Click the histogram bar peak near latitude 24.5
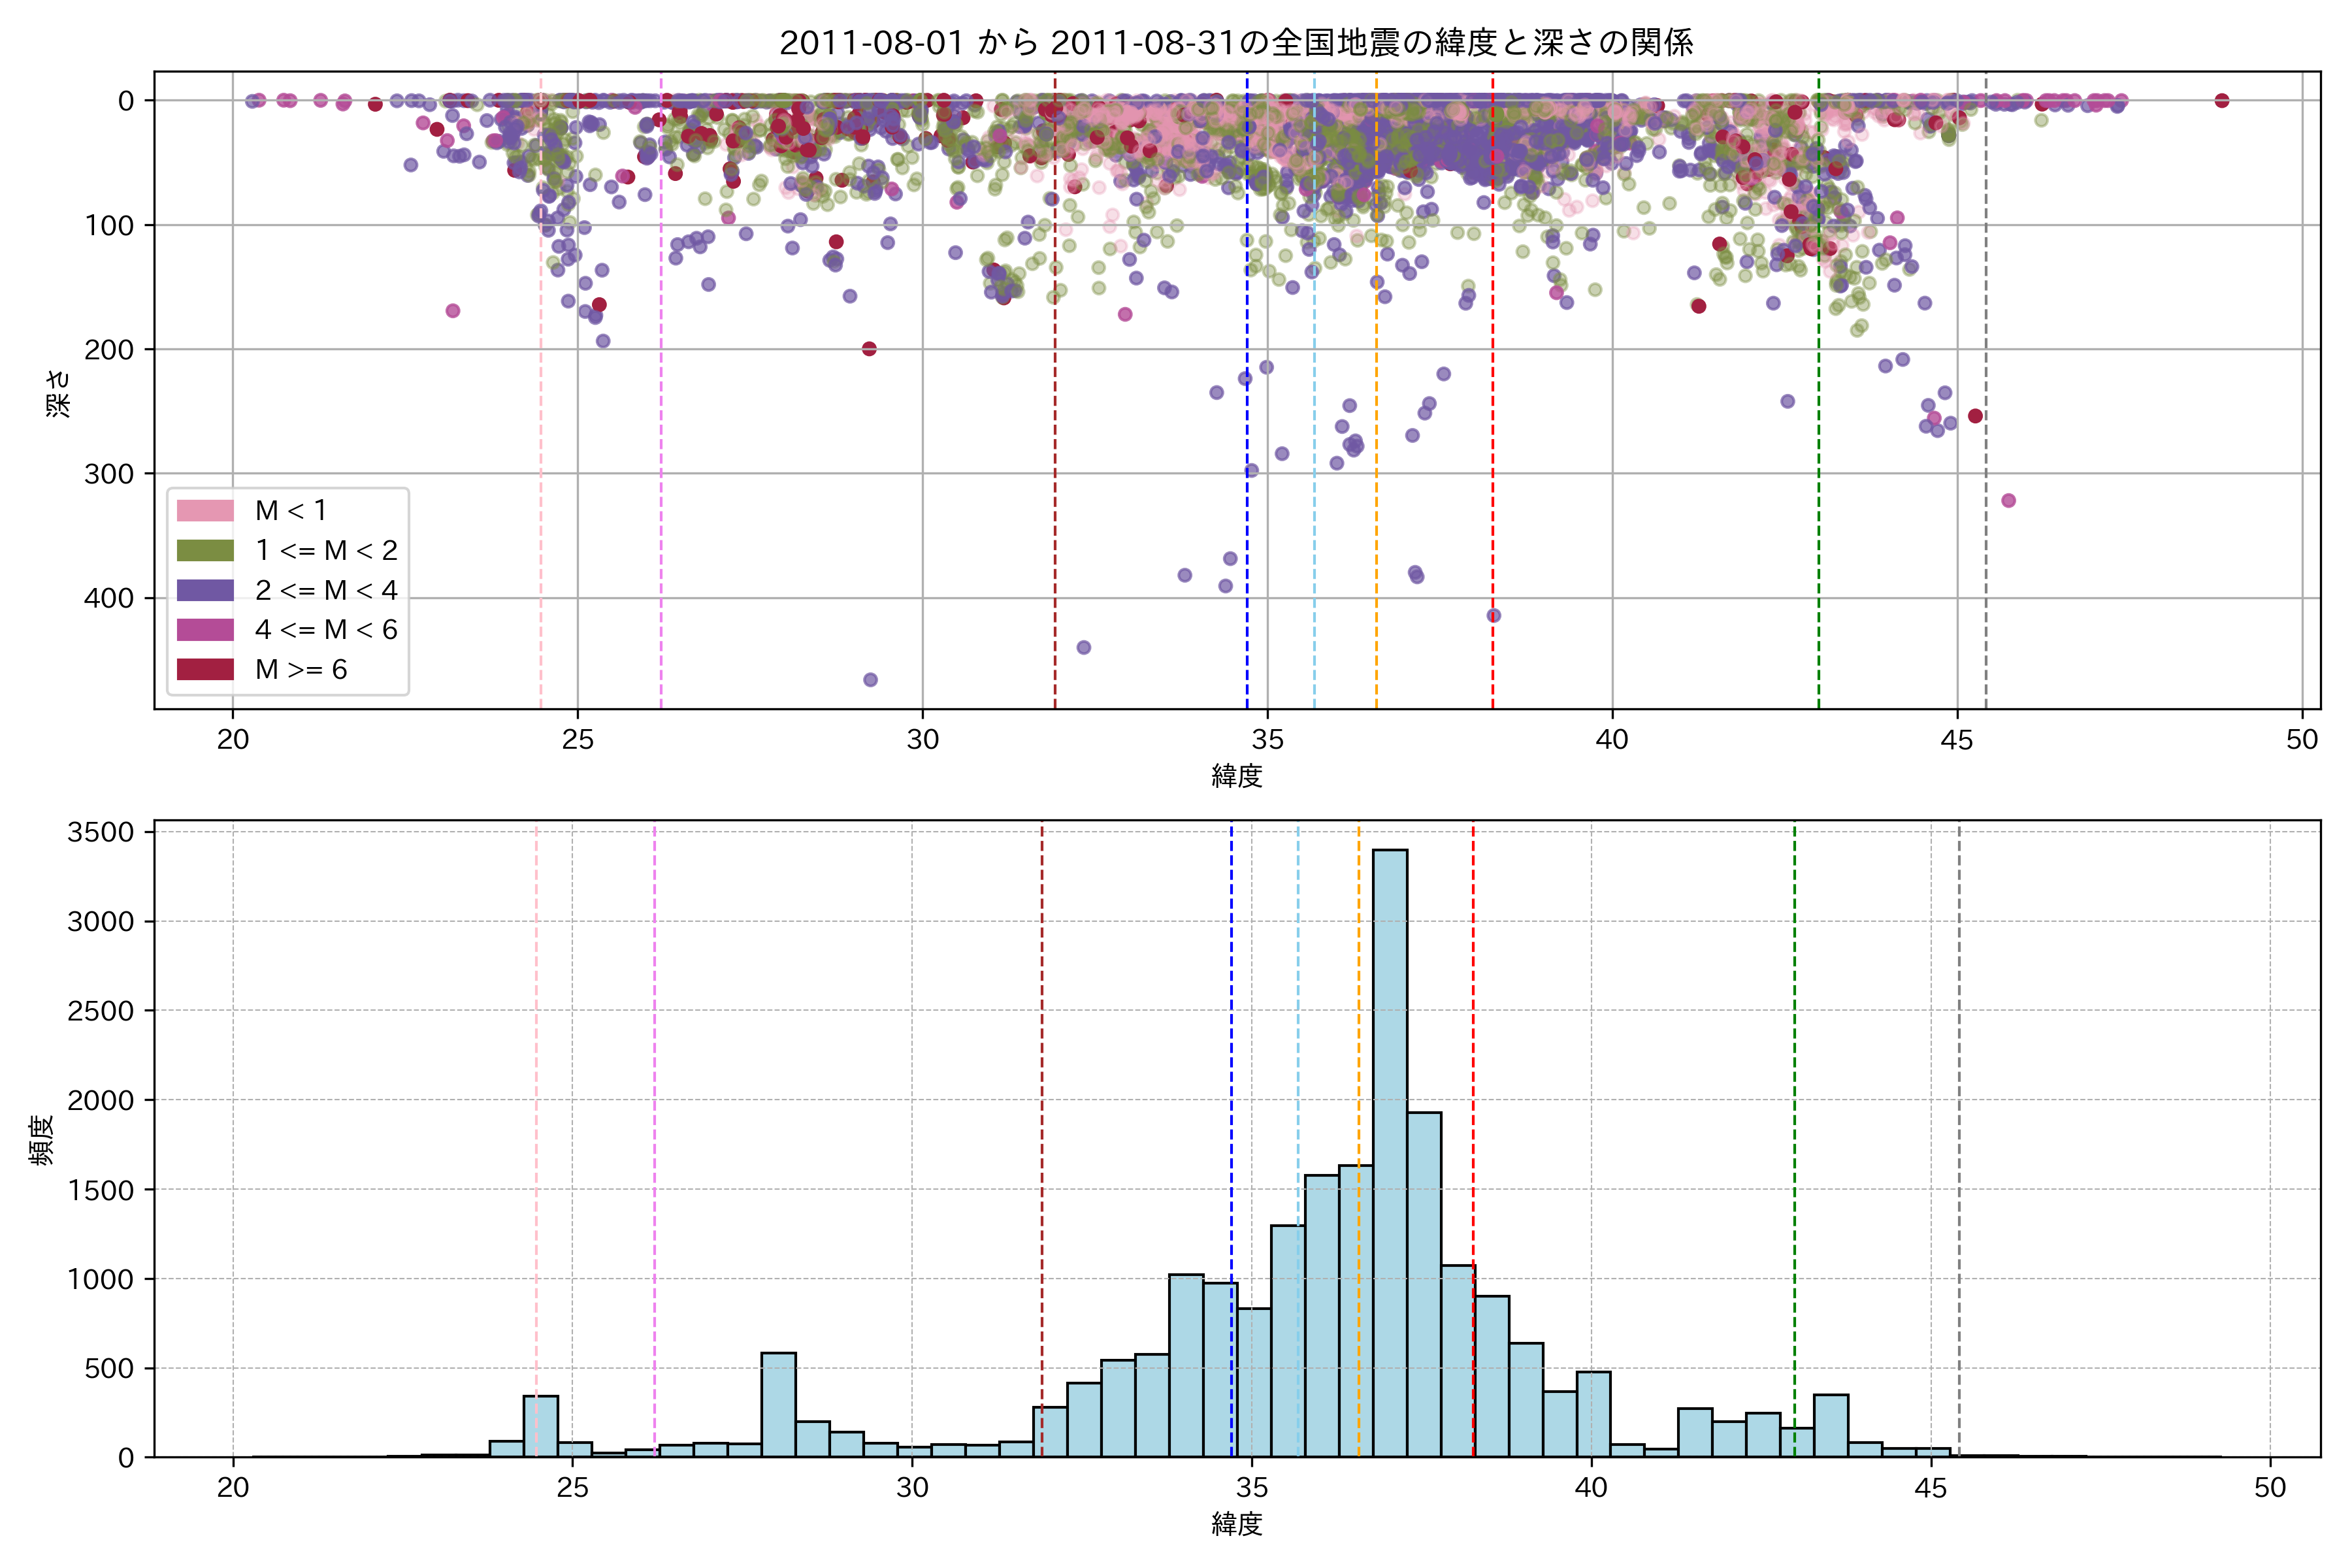The height and width of the screenshot is (1568, 2352). click(541, 1425)
